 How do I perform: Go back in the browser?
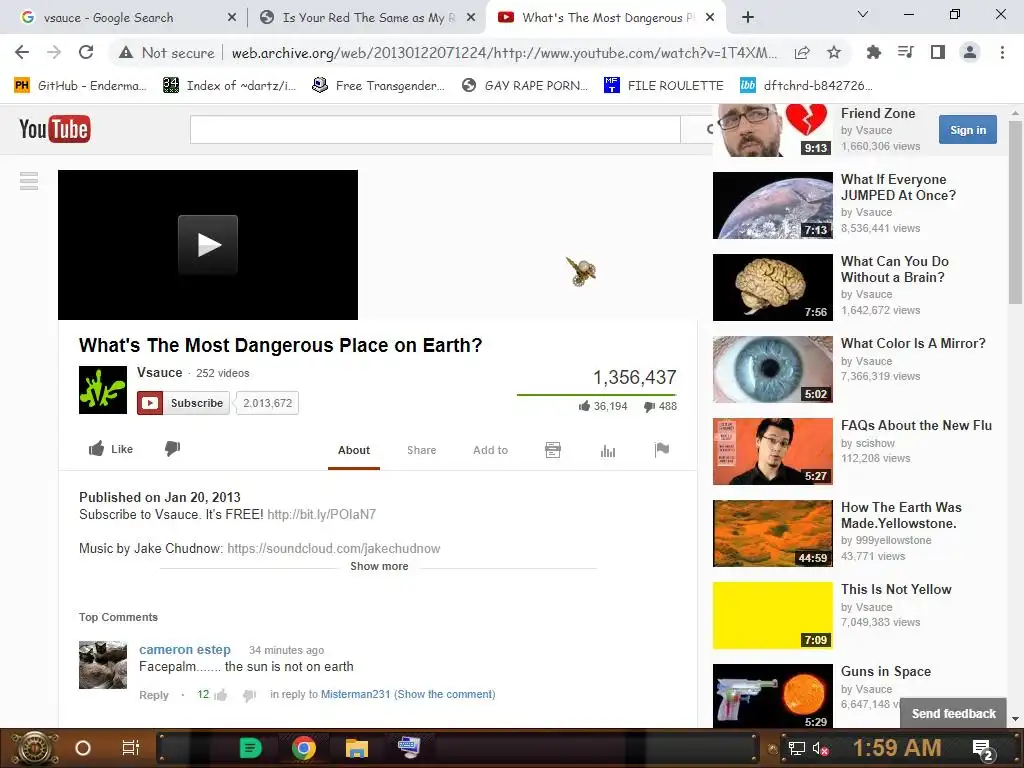pos(22,52)
